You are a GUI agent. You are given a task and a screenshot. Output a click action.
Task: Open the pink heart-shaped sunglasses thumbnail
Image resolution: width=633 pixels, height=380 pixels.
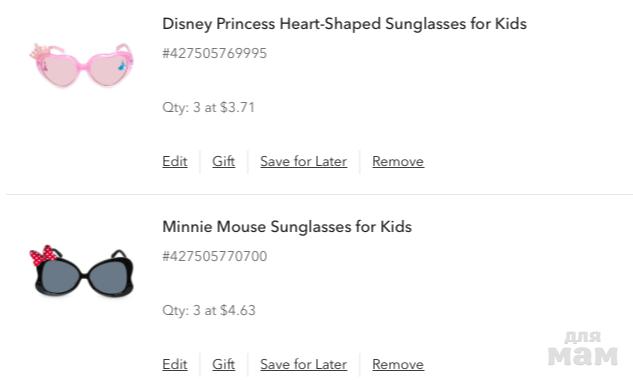81,65
